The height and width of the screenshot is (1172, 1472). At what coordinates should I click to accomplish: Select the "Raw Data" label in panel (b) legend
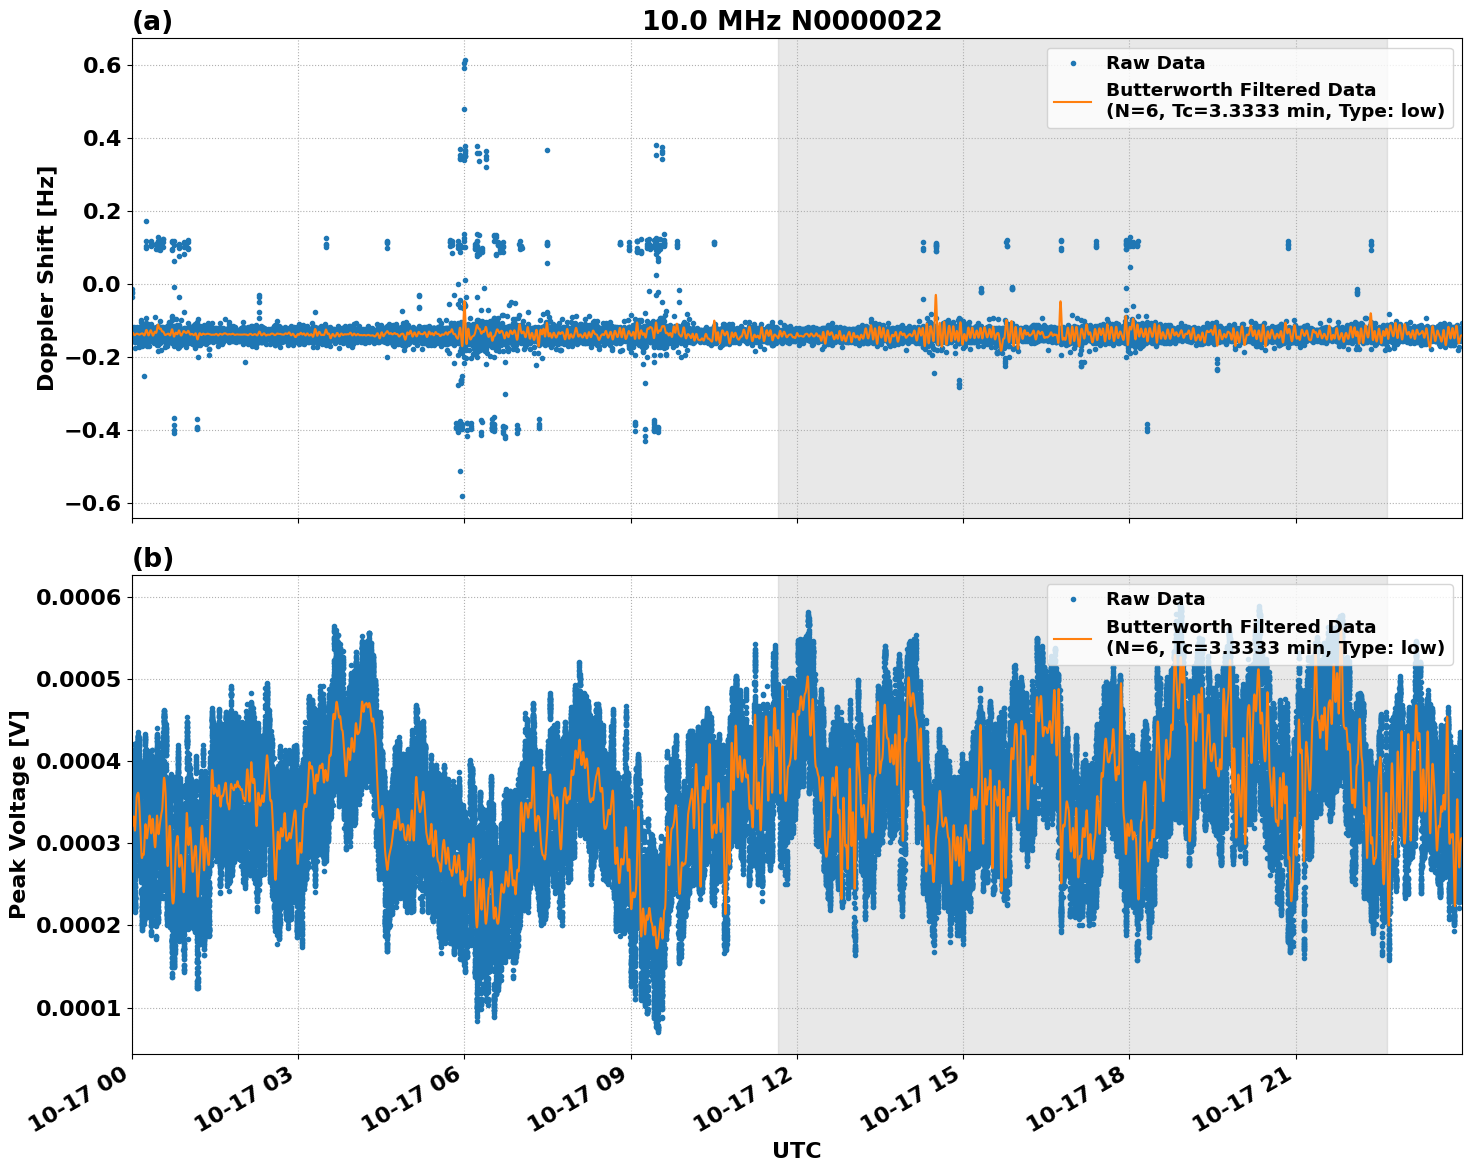point(1155,599)
